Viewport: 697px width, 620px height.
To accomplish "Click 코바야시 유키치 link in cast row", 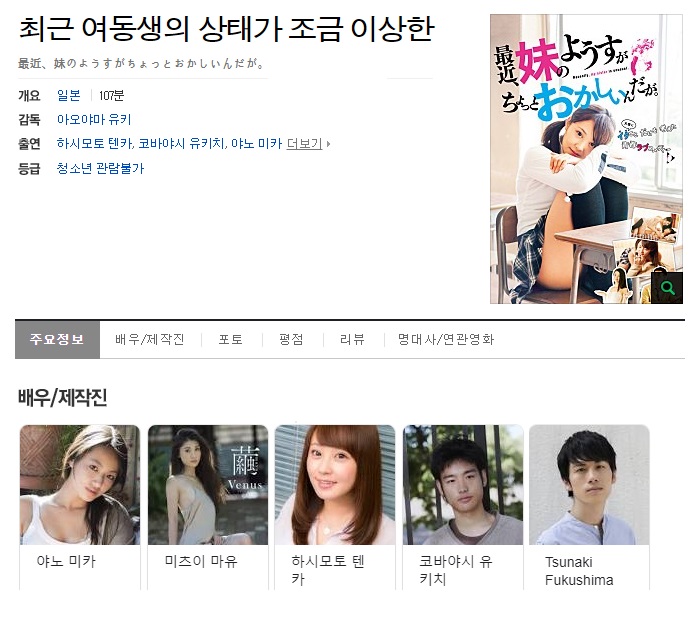I will click(181, 144).
